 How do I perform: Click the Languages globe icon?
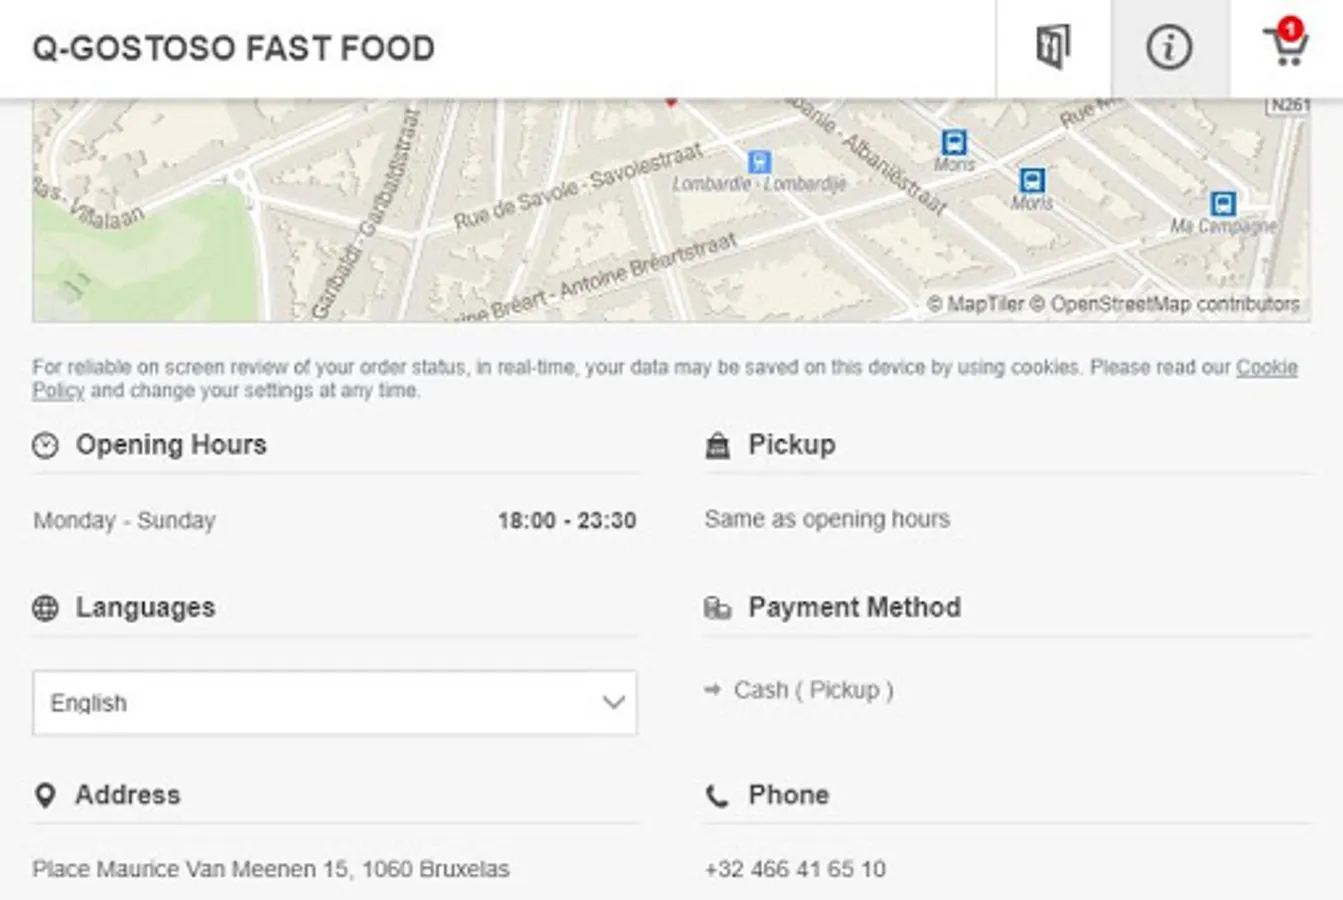coord(45,608)
